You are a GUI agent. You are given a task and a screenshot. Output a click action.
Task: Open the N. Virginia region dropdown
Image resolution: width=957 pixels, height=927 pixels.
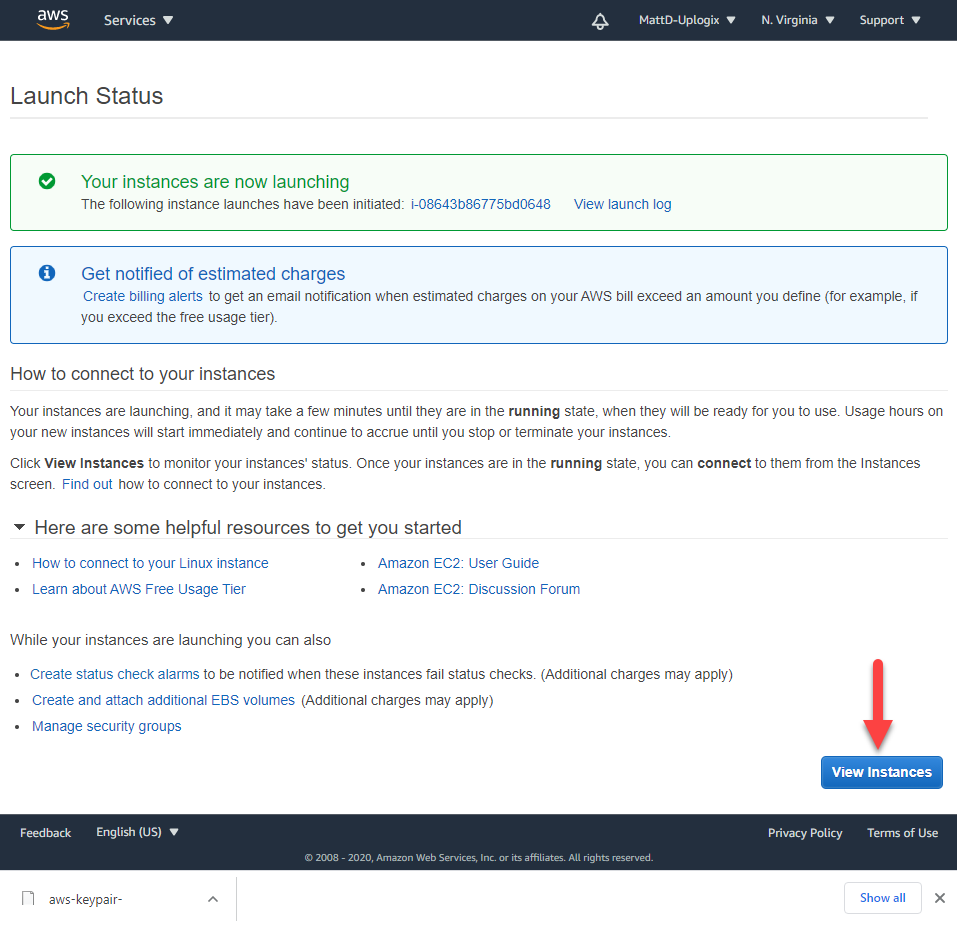point(797,19)
